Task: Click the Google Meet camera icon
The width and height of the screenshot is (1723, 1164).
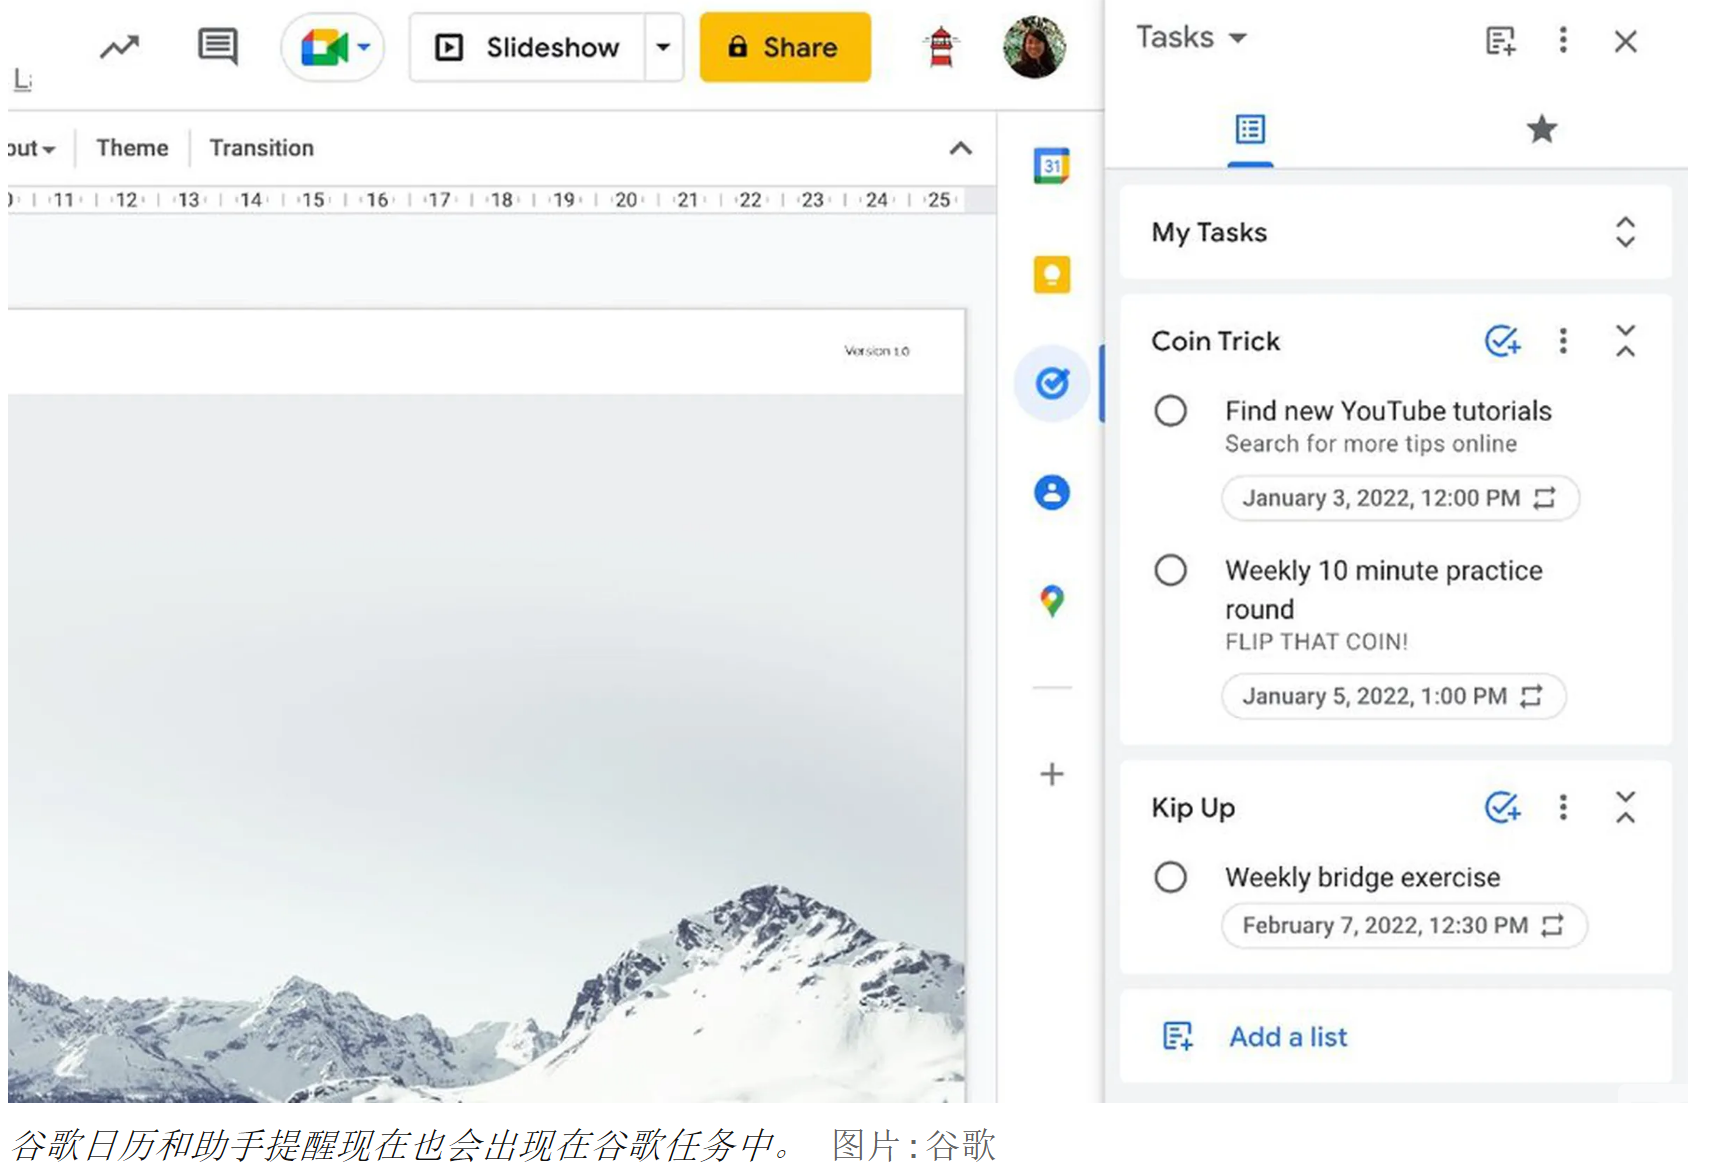Action: coord(324,47)
